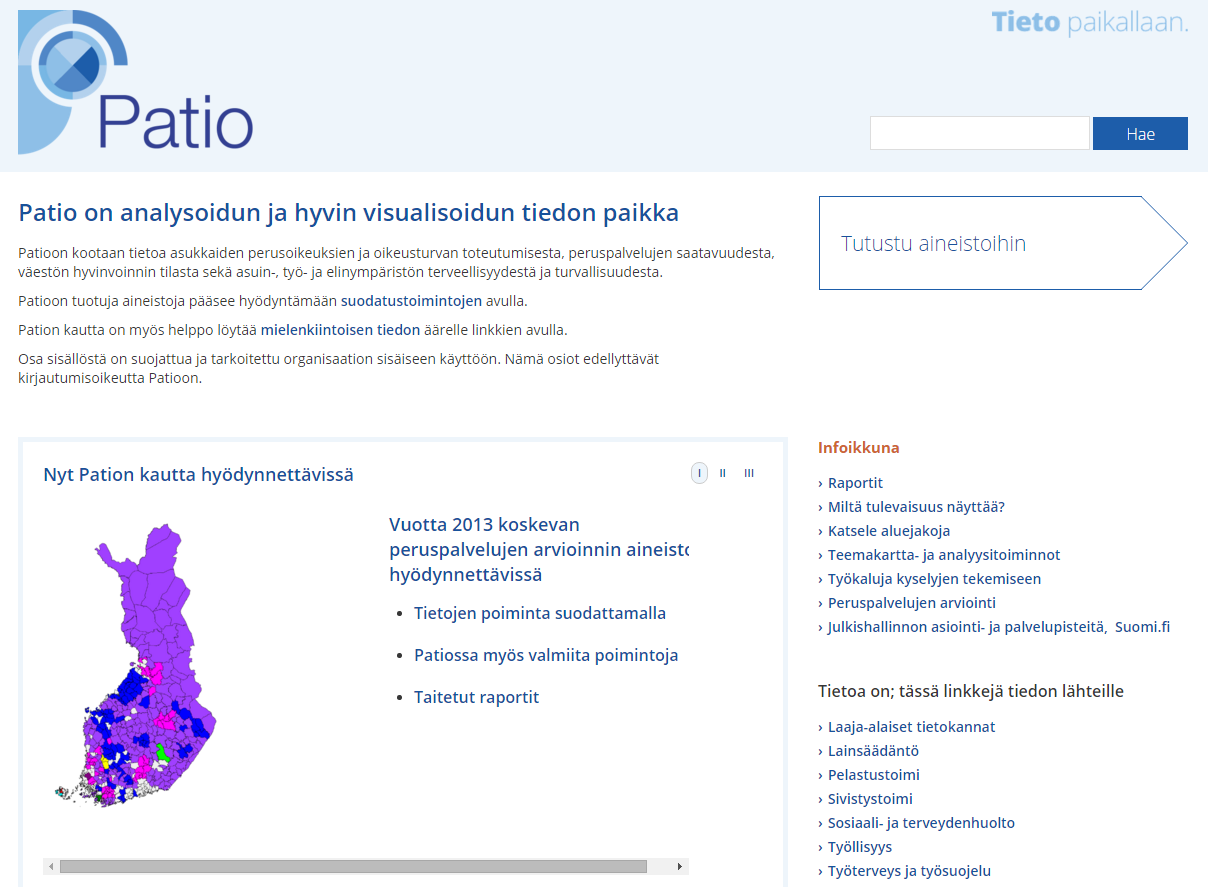Open Katsele aluejakoja link
The width and height of the screenshot is (1208, 887).
tap(889, 531)
